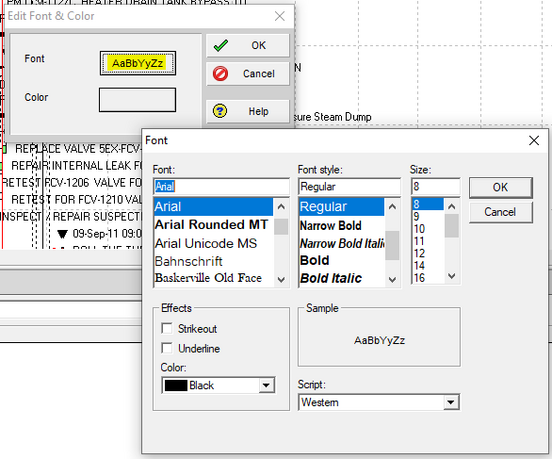Click the Font style list scroll down arrow

pos(392,279)
